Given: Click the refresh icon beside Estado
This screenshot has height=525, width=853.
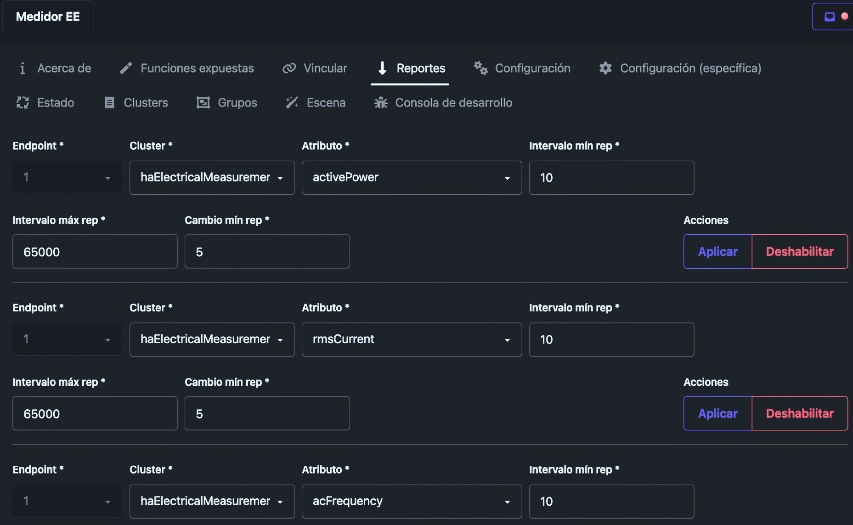Looking at the screenshot, I should 22,102.
